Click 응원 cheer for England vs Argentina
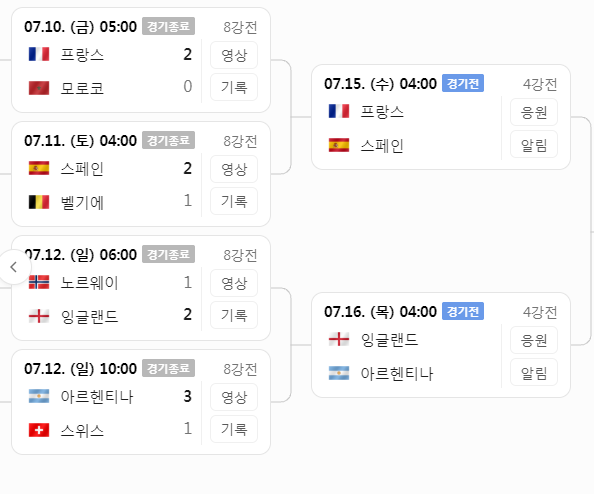The width and height of the screenshot is (594, 494). tap(534, 340)
